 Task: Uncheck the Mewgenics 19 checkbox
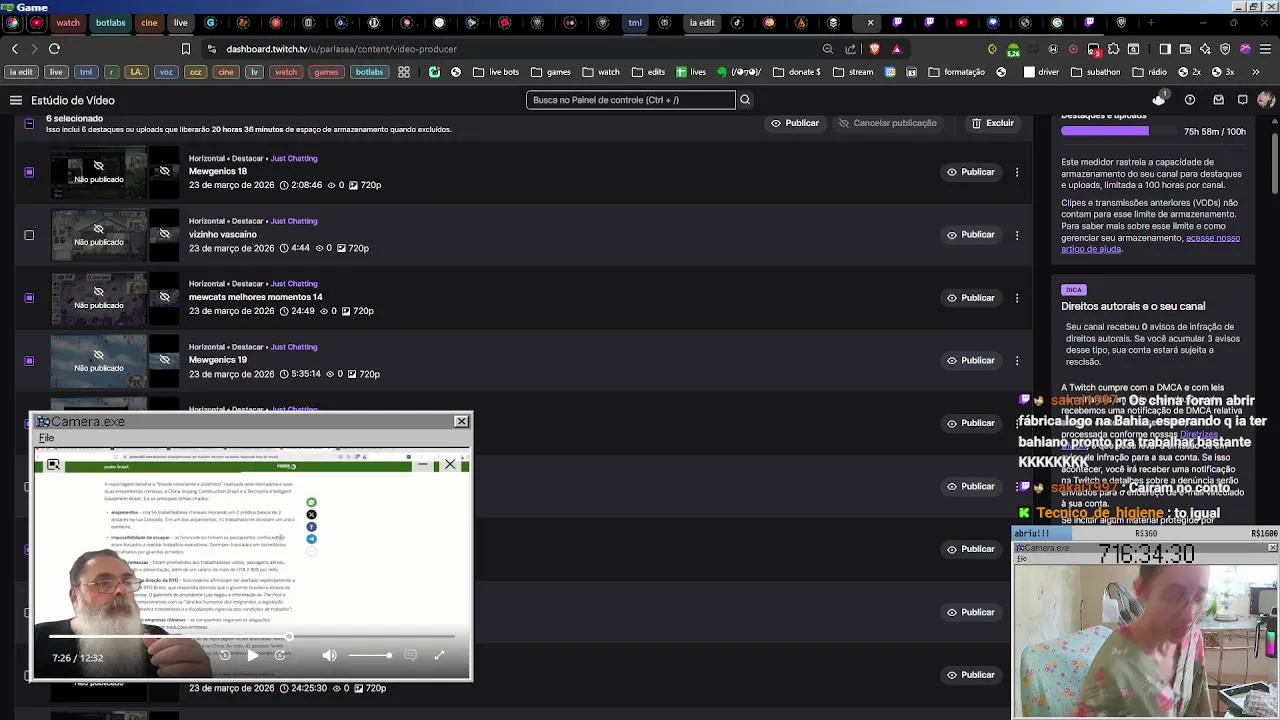(29, 360)
